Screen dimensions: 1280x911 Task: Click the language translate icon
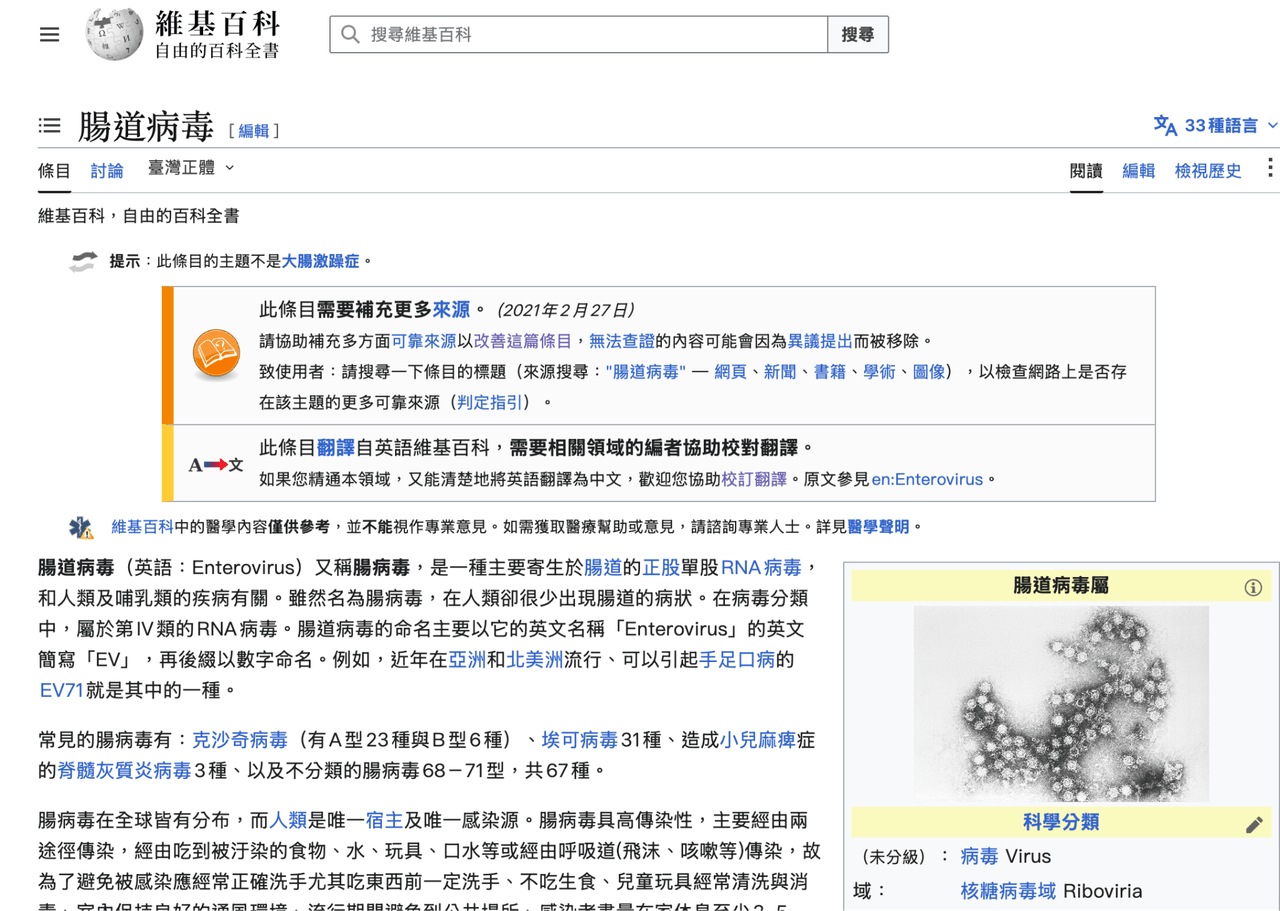[x=1165, y=126]
